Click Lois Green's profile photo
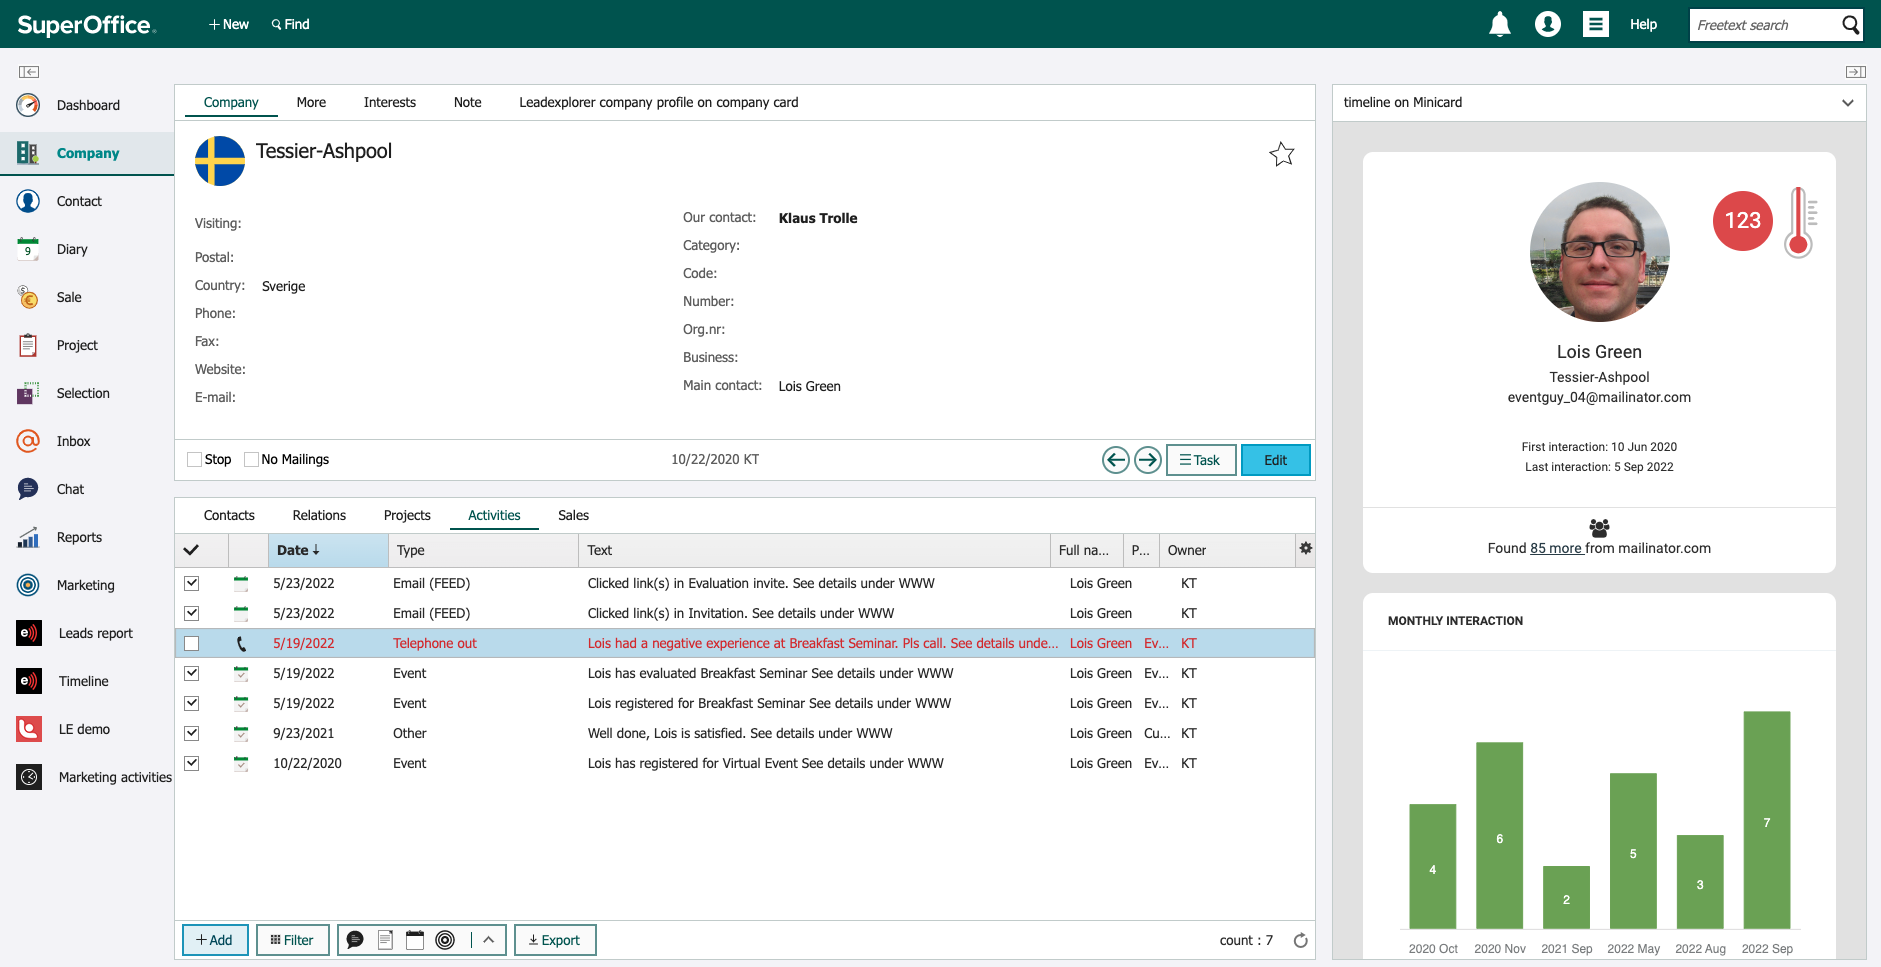 click(x=1599, y=252)
